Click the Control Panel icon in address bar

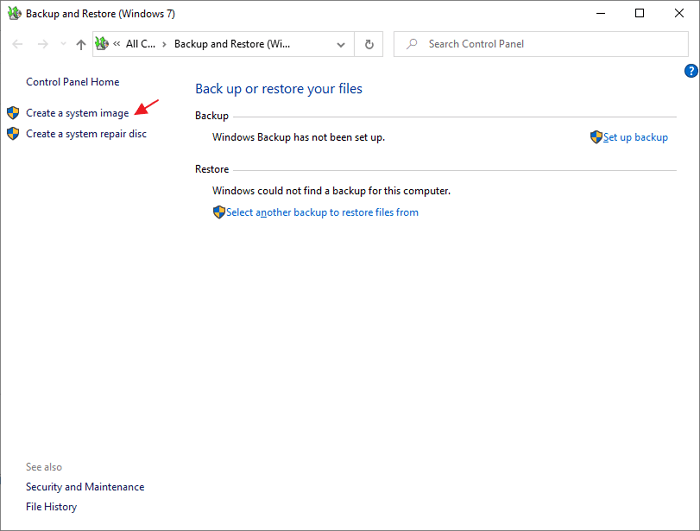tap(101, 45)
